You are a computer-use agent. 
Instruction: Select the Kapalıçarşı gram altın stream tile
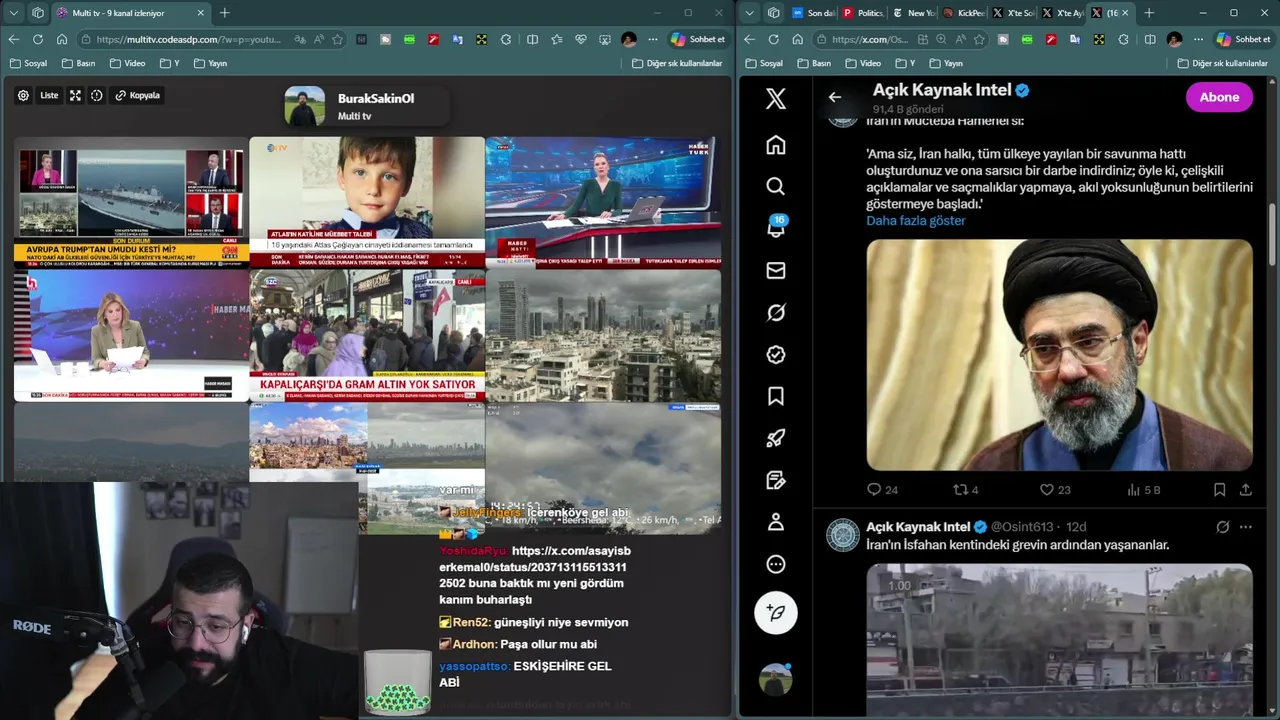[x=367, y=335]
